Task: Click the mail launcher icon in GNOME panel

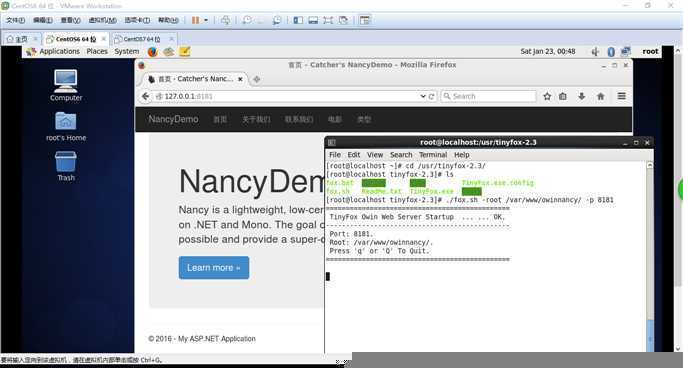Action: [169, 52]
